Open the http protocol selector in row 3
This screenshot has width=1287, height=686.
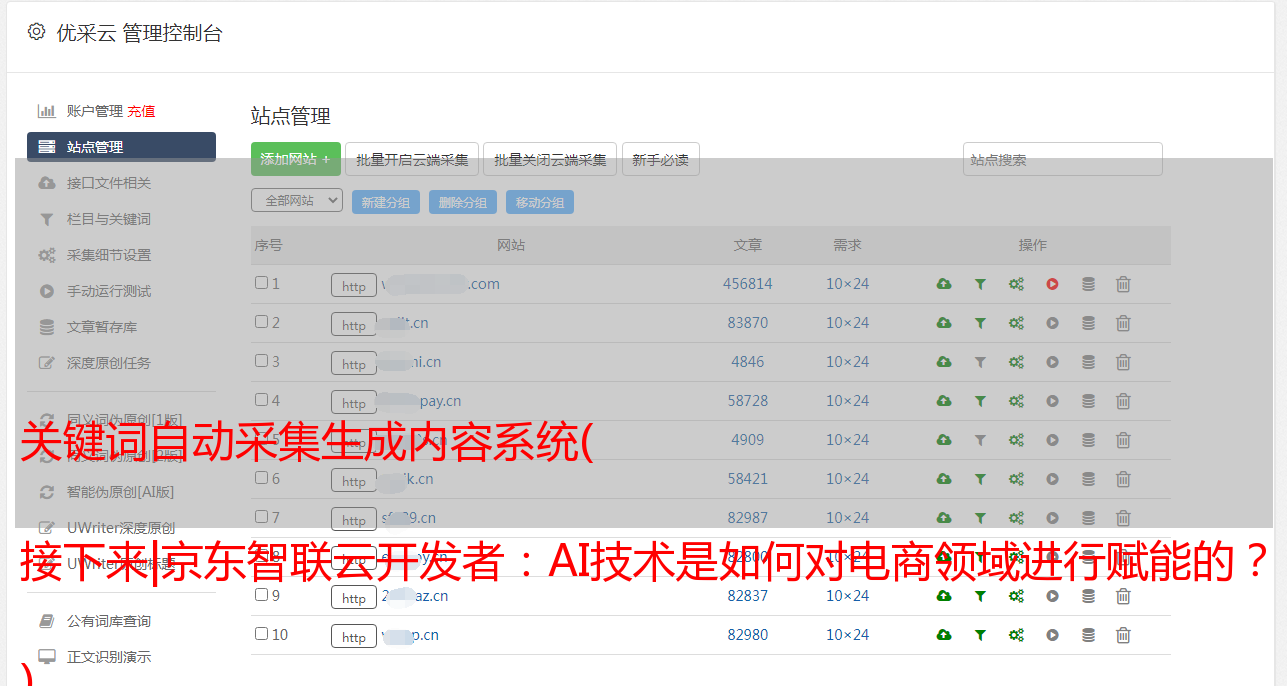354,364
